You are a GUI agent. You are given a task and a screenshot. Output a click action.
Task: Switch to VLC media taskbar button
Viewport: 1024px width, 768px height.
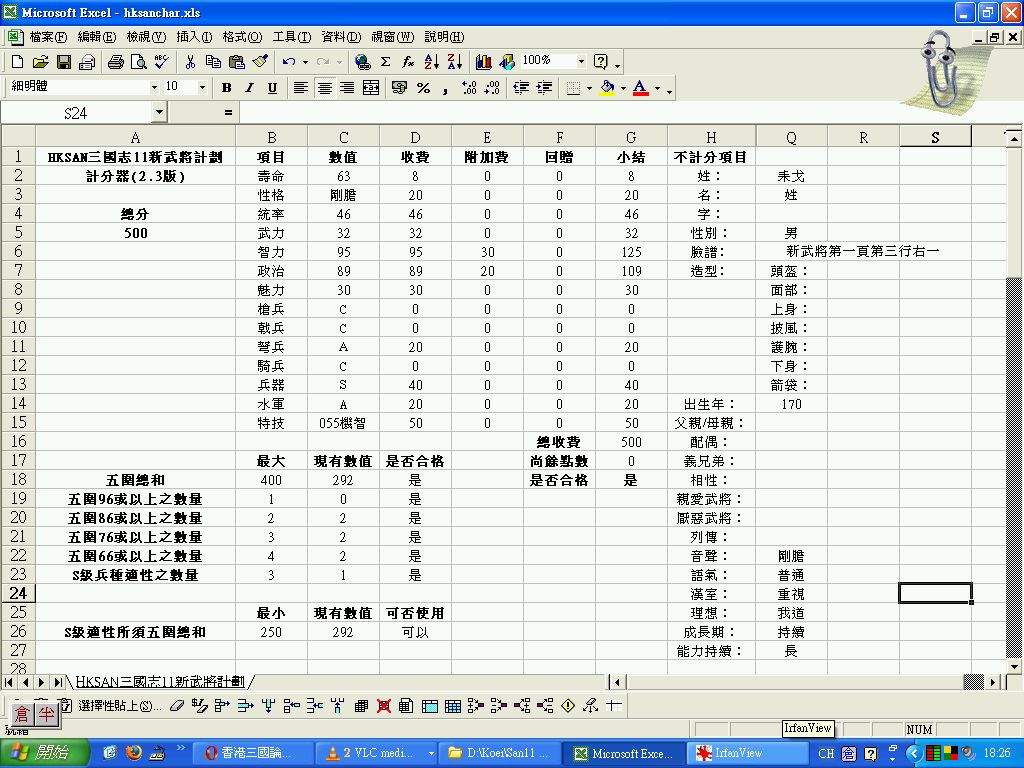pos(377,753)
